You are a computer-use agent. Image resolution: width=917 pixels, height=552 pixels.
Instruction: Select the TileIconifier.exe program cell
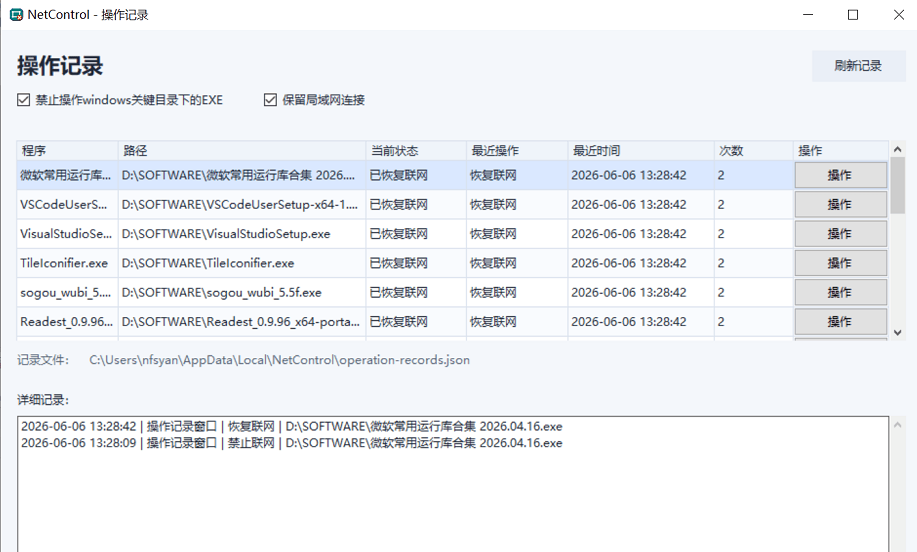pos(67,263)
